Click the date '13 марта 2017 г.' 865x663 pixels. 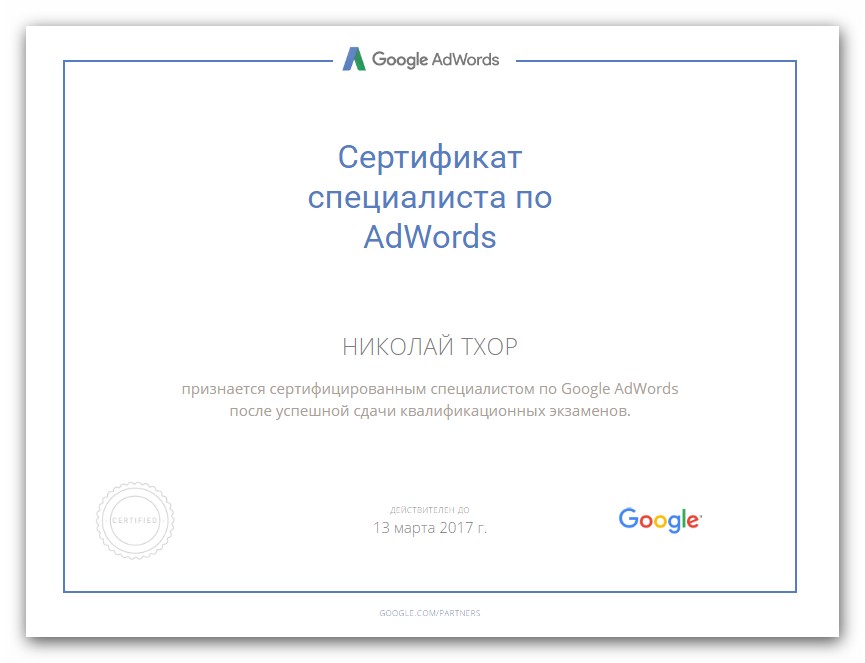point(430,528)
